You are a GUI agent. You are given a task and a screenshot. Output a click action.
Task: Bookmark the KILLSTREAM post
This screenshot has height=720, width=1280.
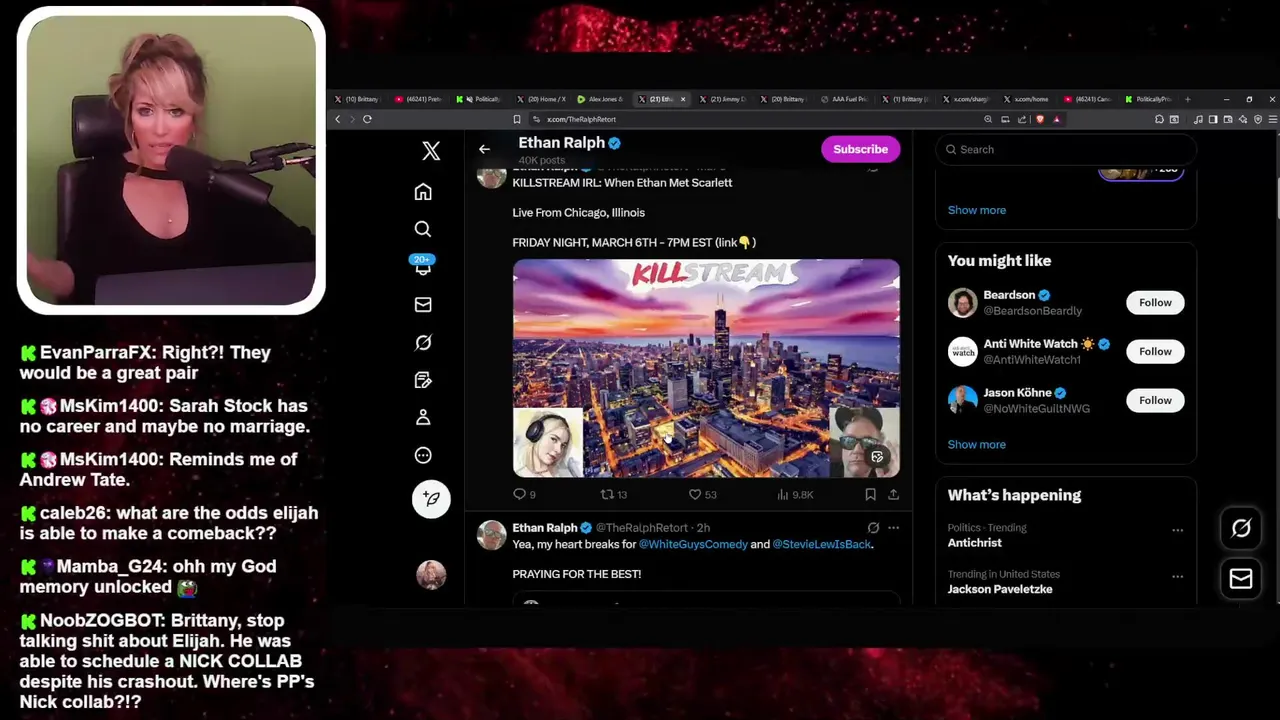tap(870, 494)
